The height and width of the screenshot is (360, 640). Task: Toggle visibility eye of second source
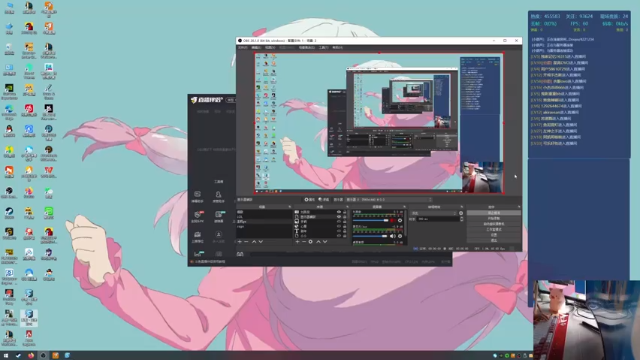point(339,217)
